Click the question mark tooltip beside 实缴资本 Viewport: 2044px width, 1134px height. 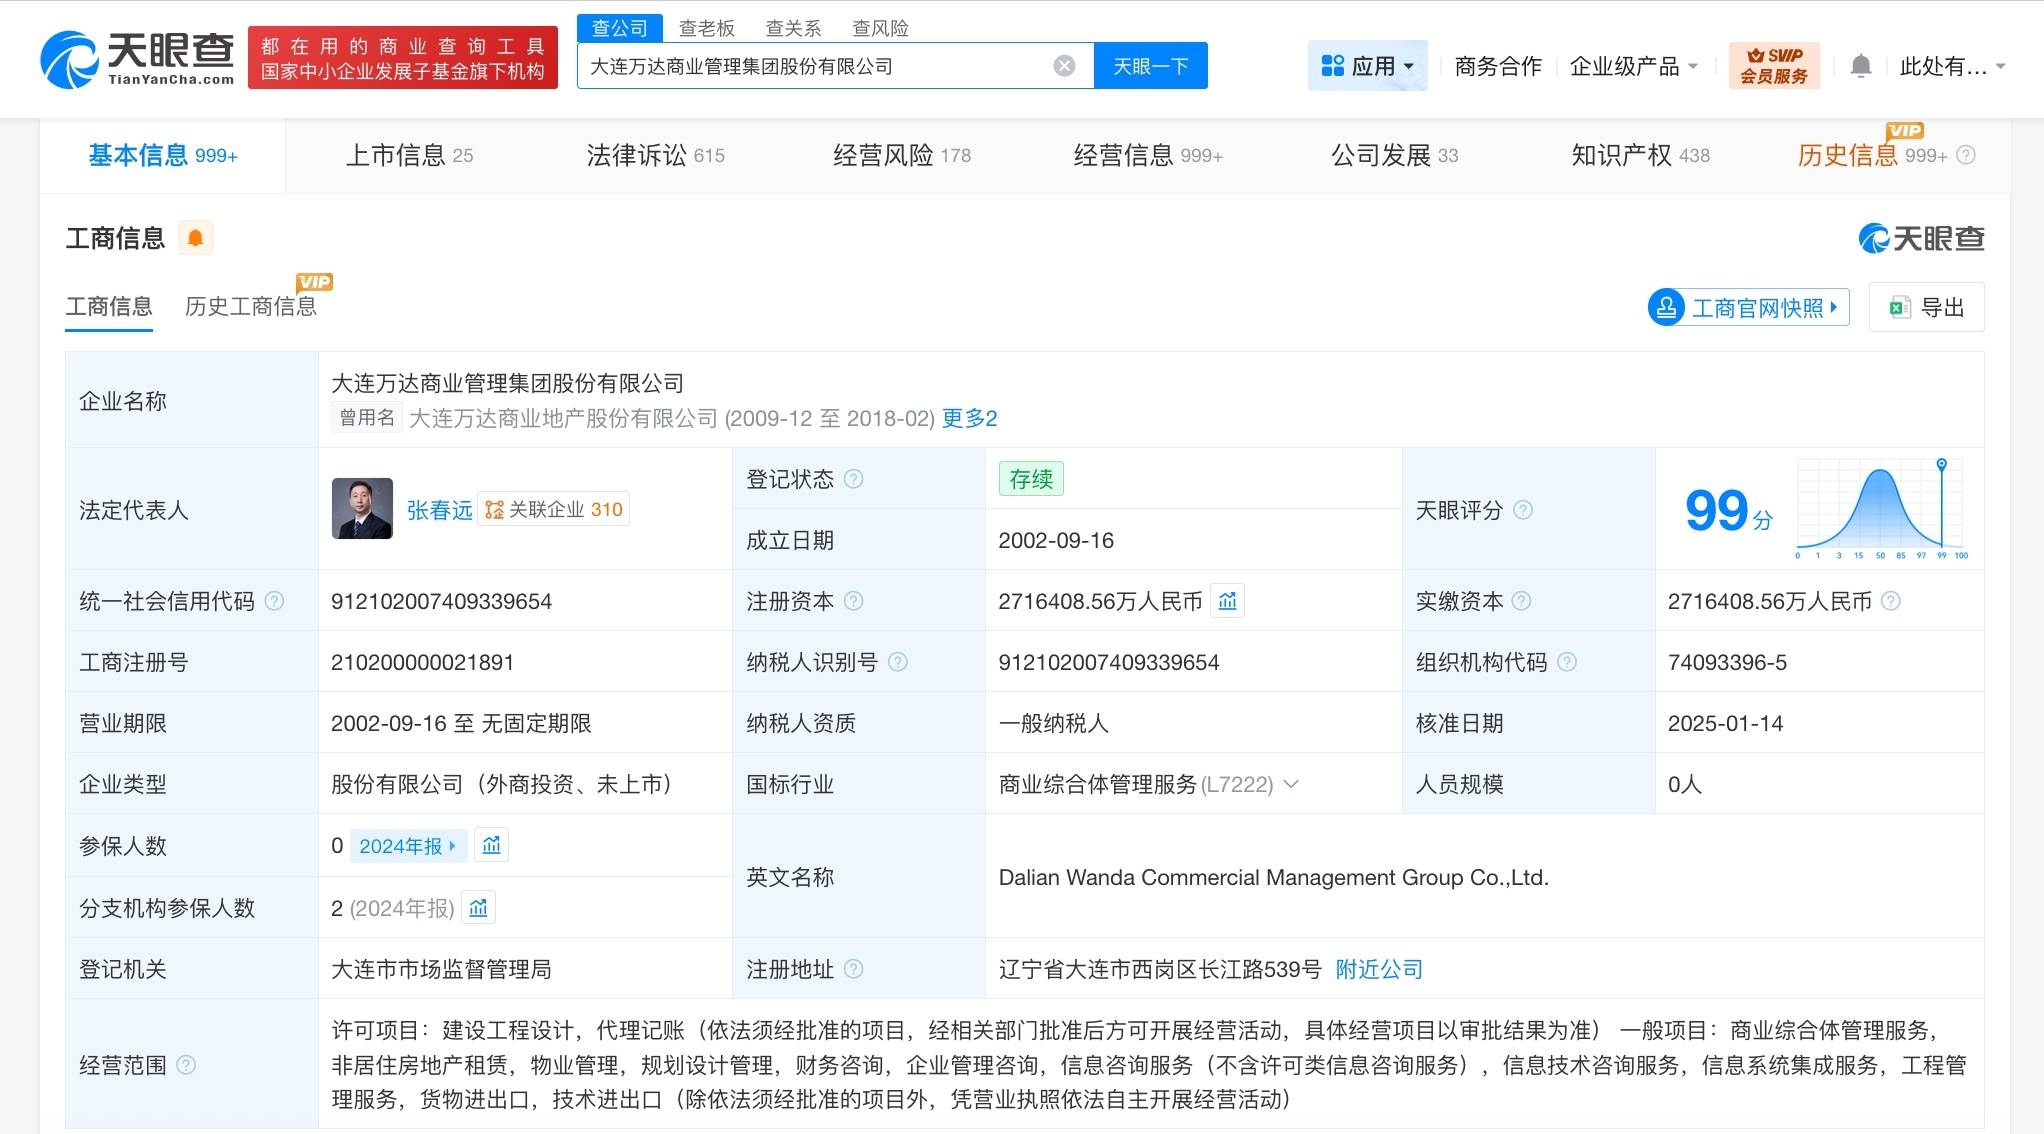click(1522, 601)
